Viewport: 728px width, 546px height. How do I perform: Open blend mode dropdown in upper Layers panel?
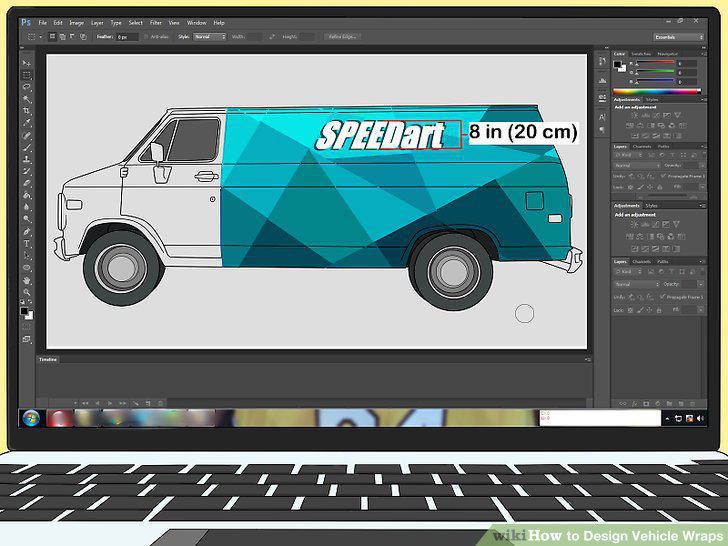pyautogui.click(x=637, y=165)
